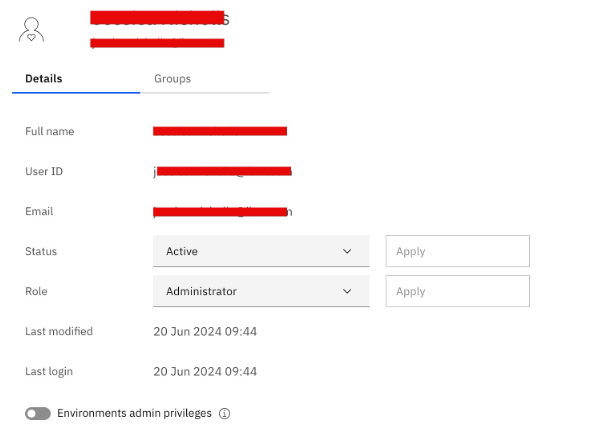
Task: Click the info icon beside Environments admin privileges
Action: (x=225, y=413)
